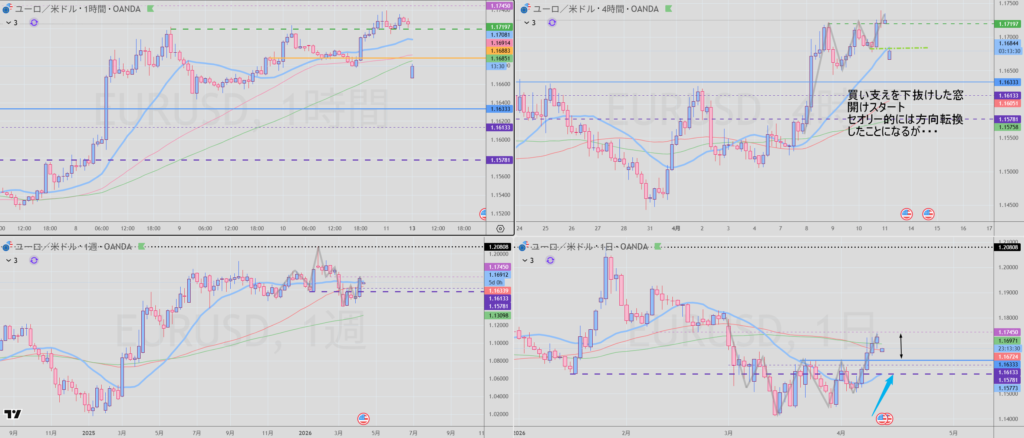Click the EURUSD symbol icon on 1-hour chart

click(x=6, y=7)
